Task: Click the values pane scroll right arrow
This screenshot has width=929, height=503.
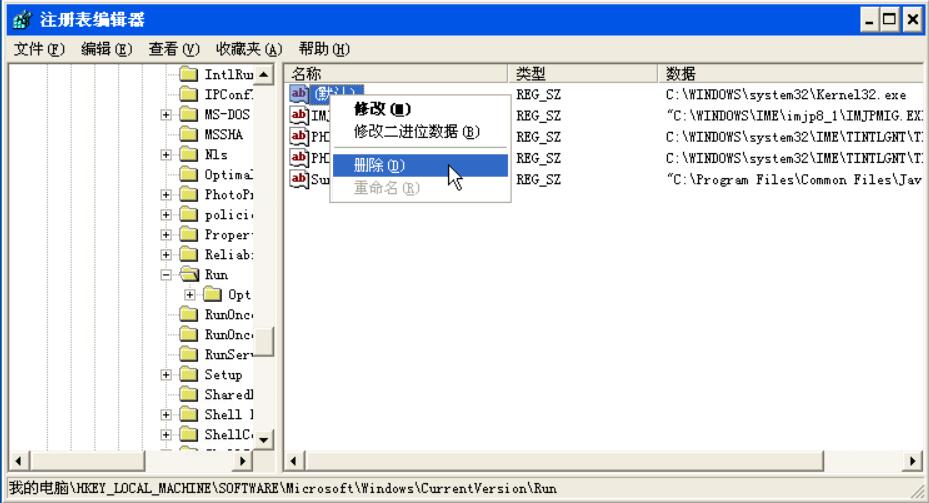Action: [912, 460]
